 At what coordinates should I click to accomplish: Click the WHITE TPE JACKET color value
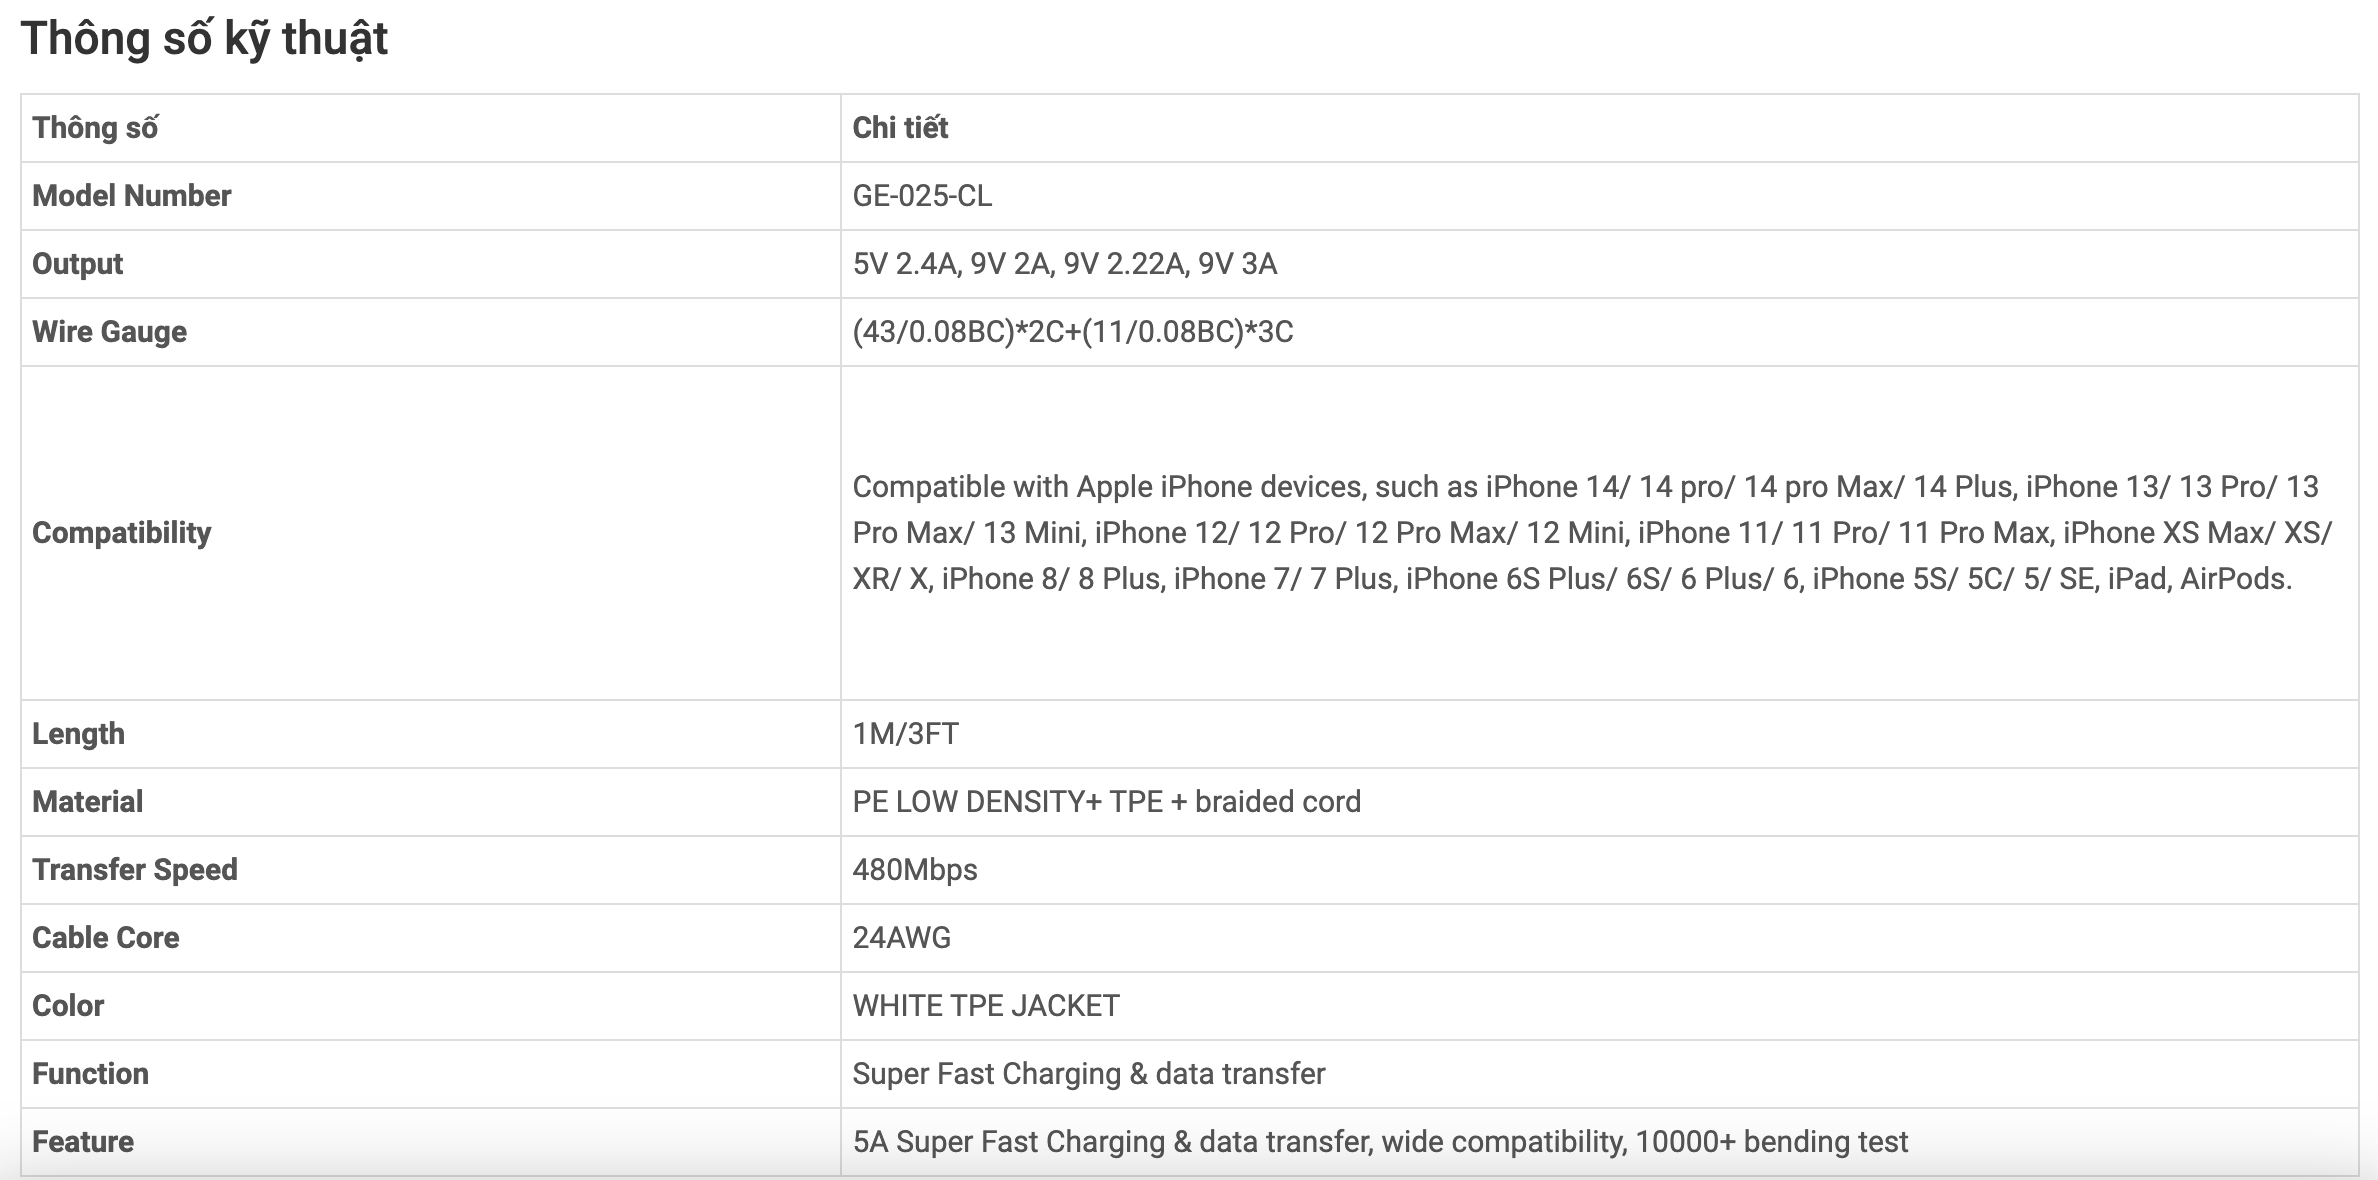click(986, 1006)
